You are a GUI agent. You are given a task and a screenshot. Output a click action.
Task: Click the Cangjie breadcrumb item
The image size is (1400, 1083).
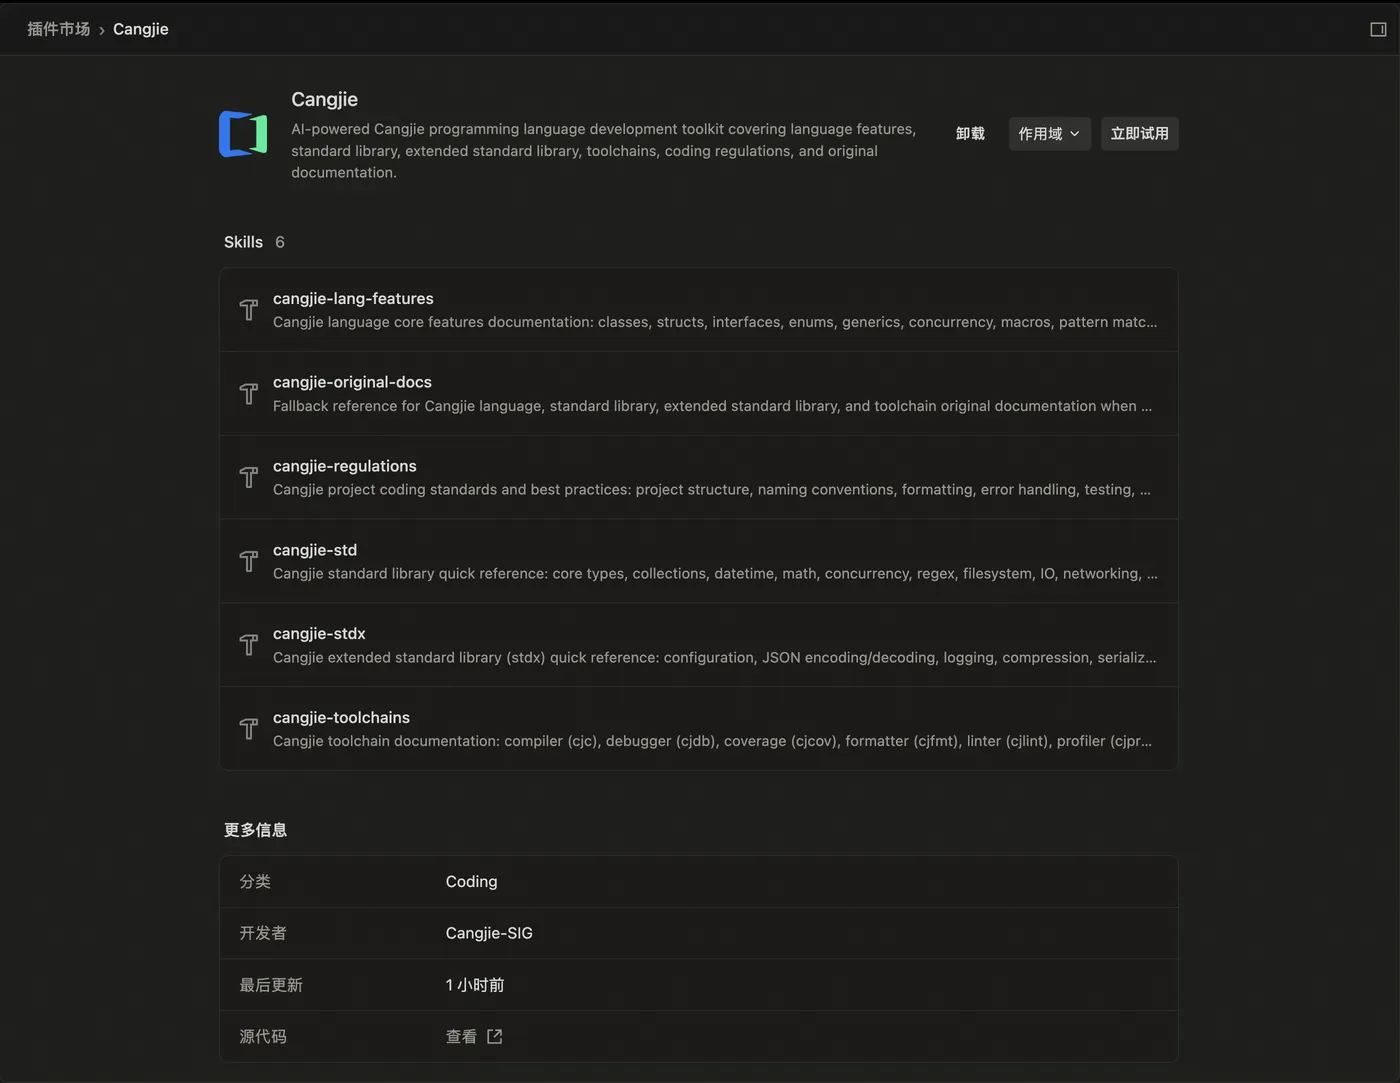point(140,29)
